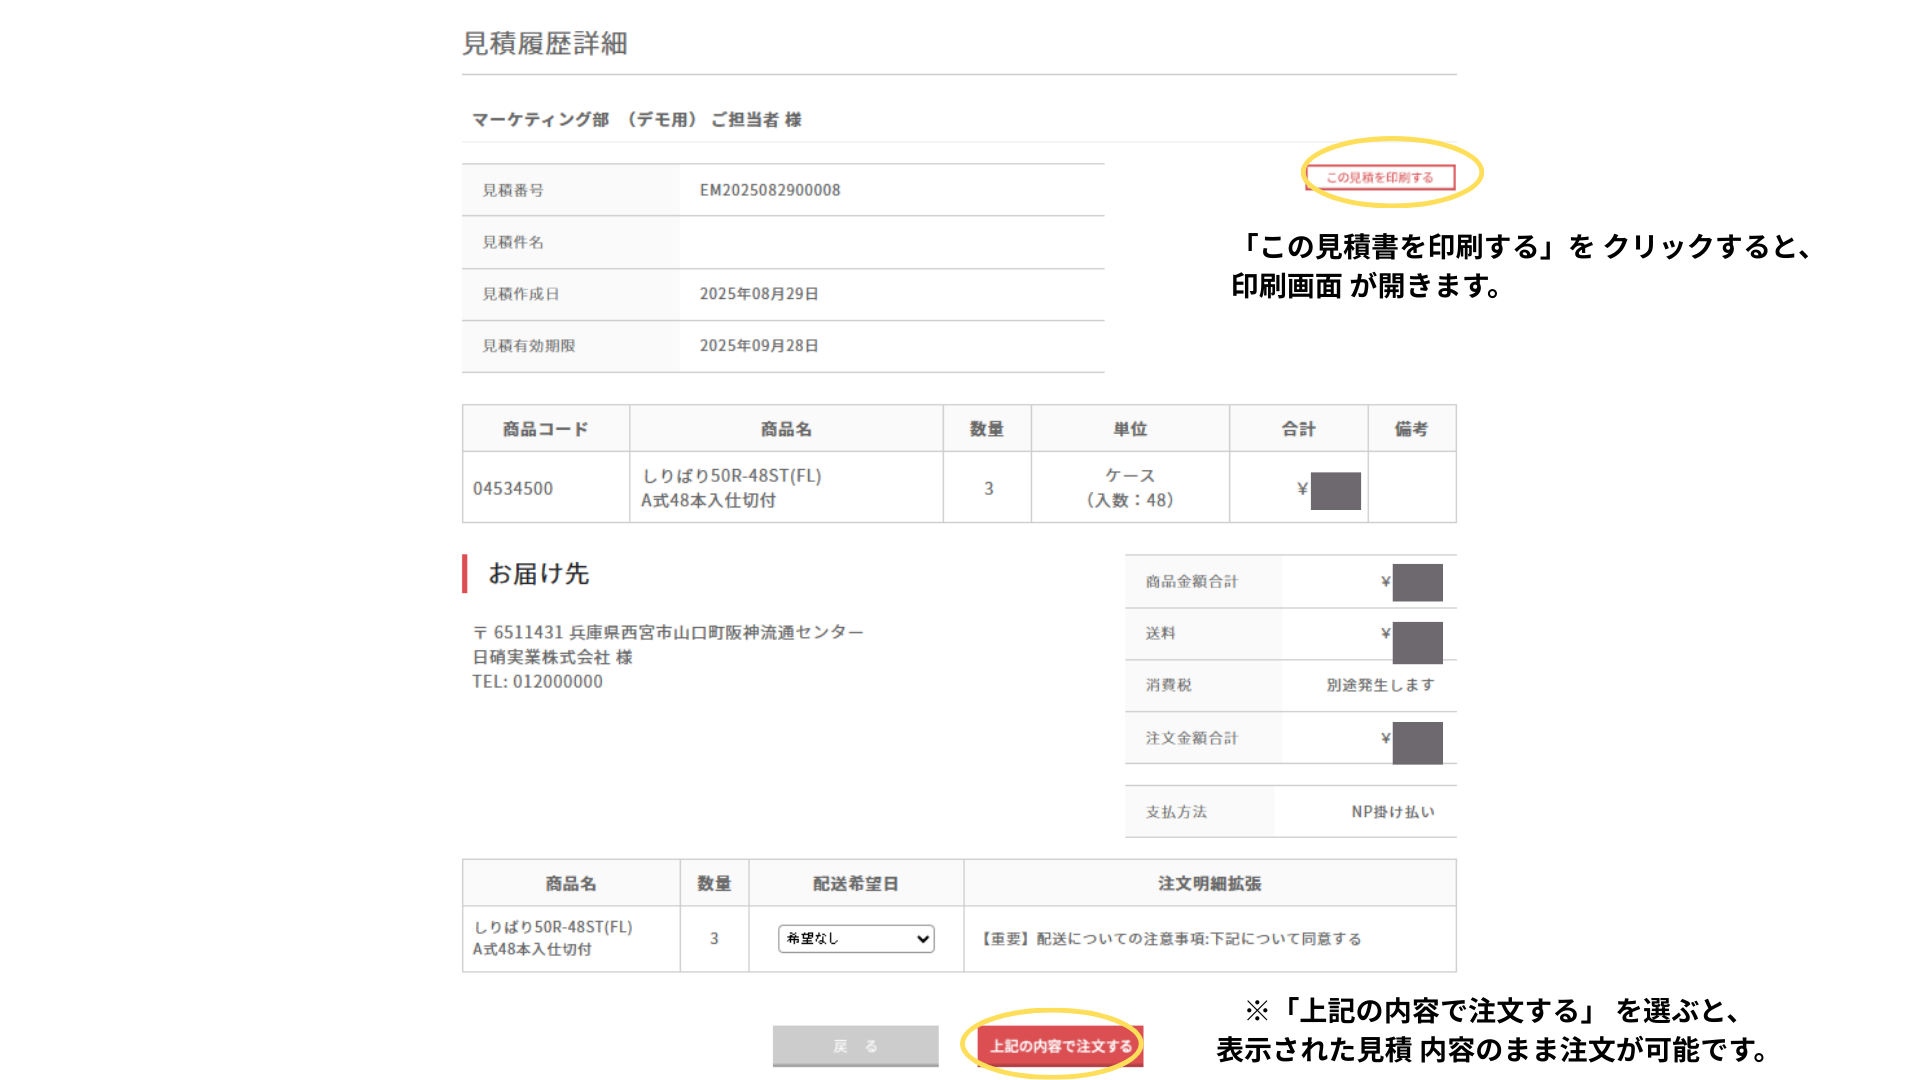Click the 合計 column header
The image size is (1920, 1080).
(1298, 429)
